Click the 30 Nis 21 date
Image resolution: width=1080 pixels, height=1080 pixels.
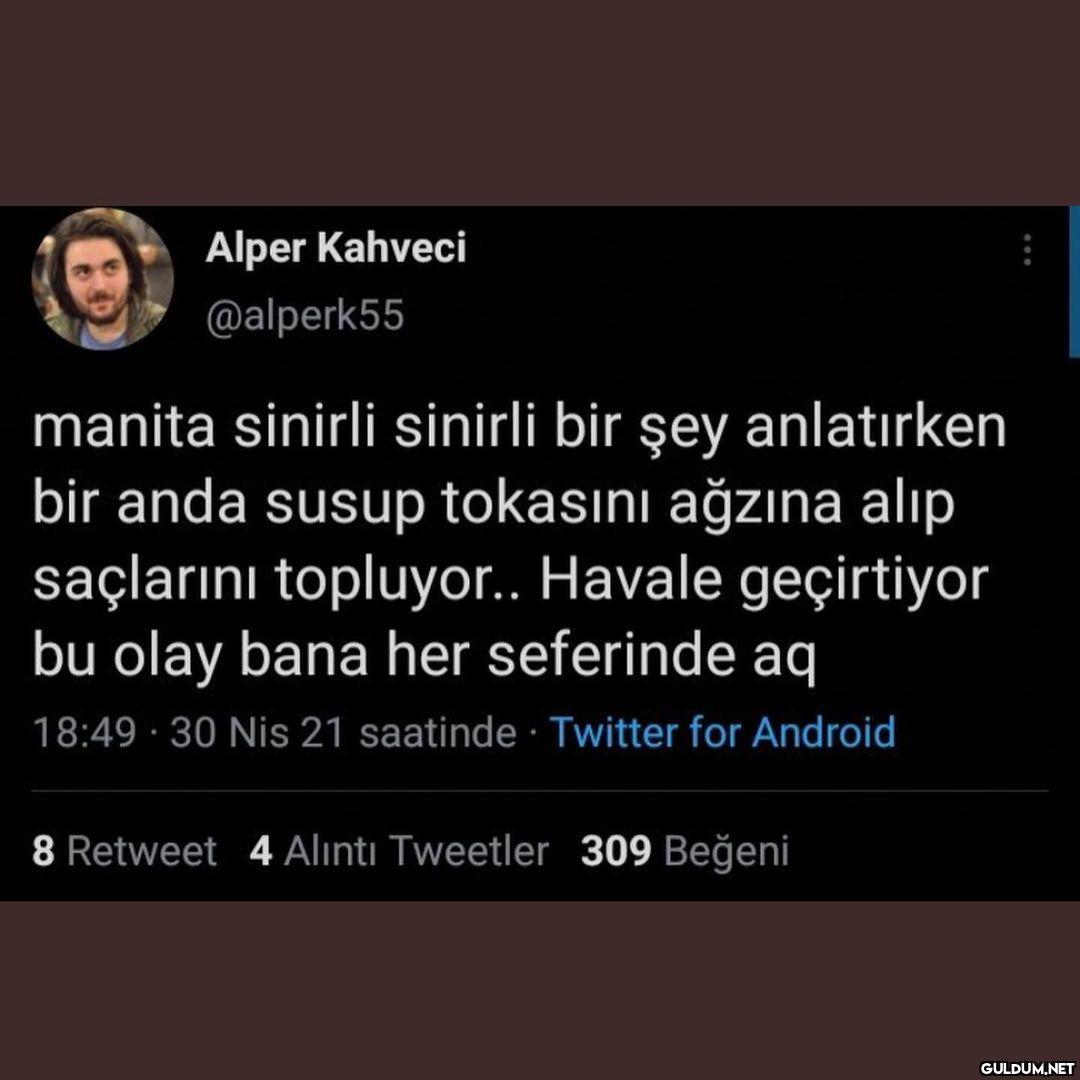[256, 732]
